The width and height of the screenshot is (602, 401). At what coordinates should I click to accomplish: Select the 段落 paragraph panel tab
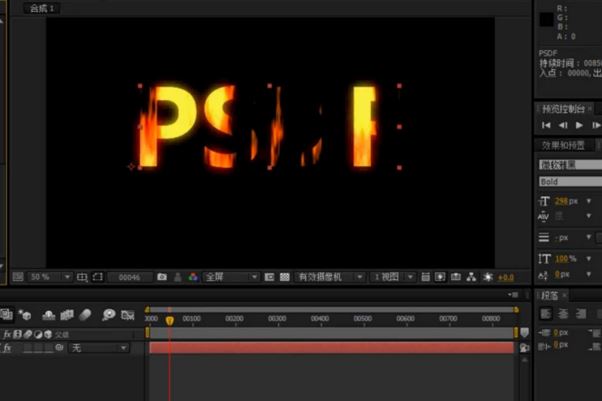[551, 295]
